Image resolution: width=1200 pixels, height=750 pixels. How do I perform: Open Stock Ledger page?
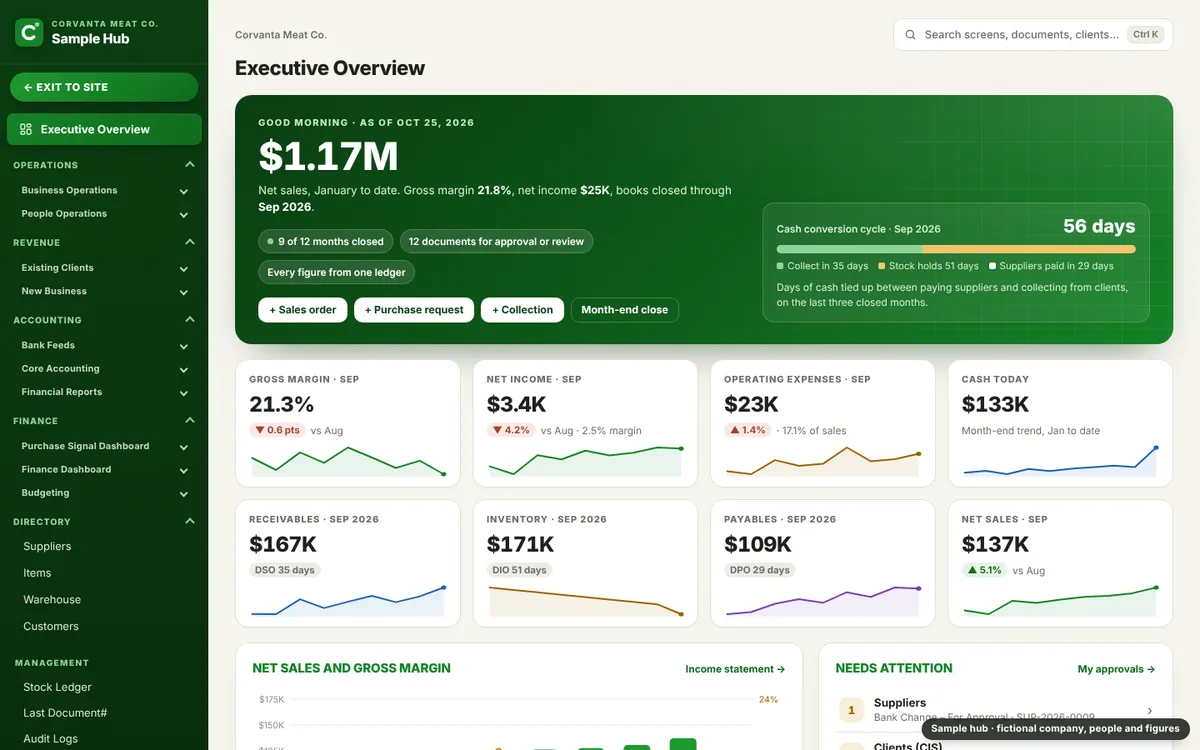pos(57,687)
